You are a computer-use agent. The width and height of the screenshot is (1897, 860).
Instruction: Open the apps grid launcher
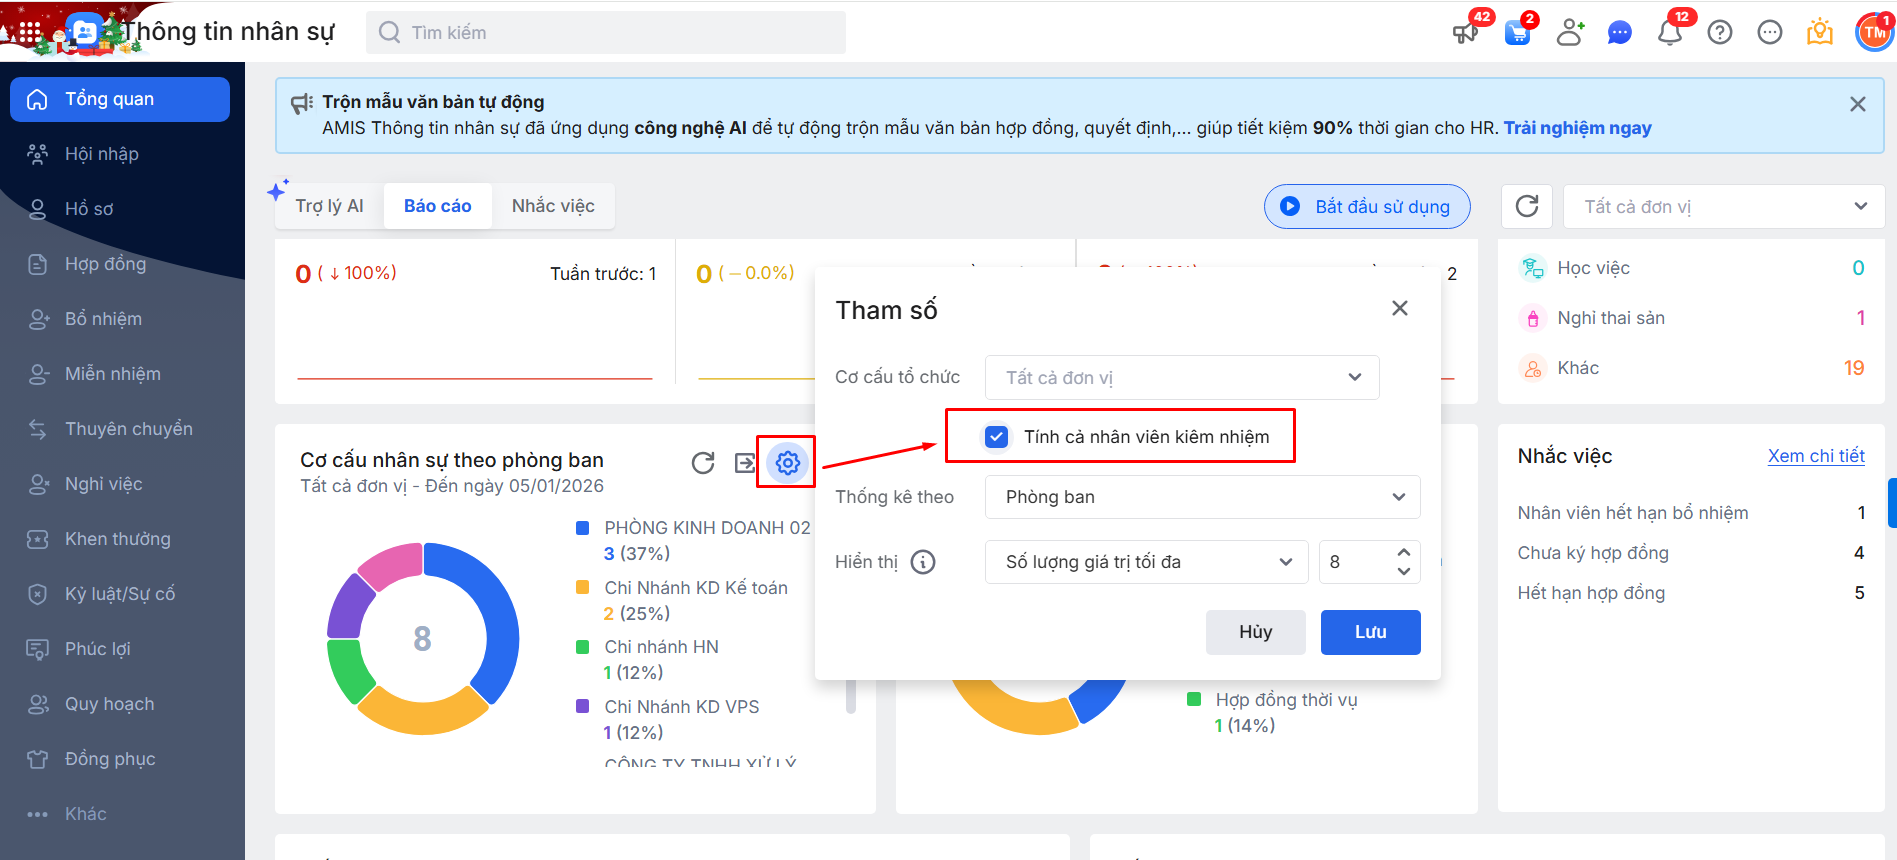click(30, 32)
